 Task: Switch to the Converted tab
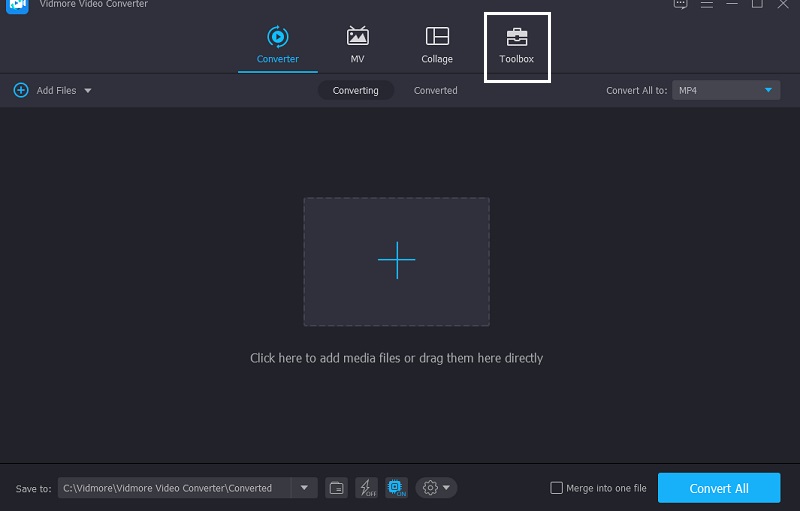[x=435, y=90]
